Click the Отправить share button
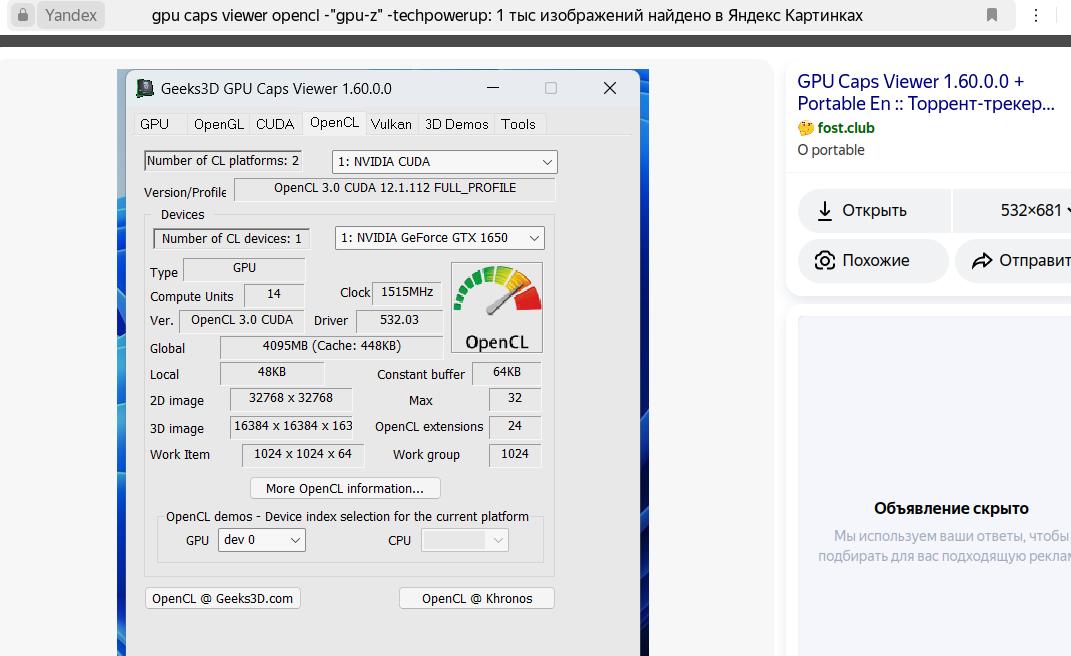 (x=1013, y=260)
